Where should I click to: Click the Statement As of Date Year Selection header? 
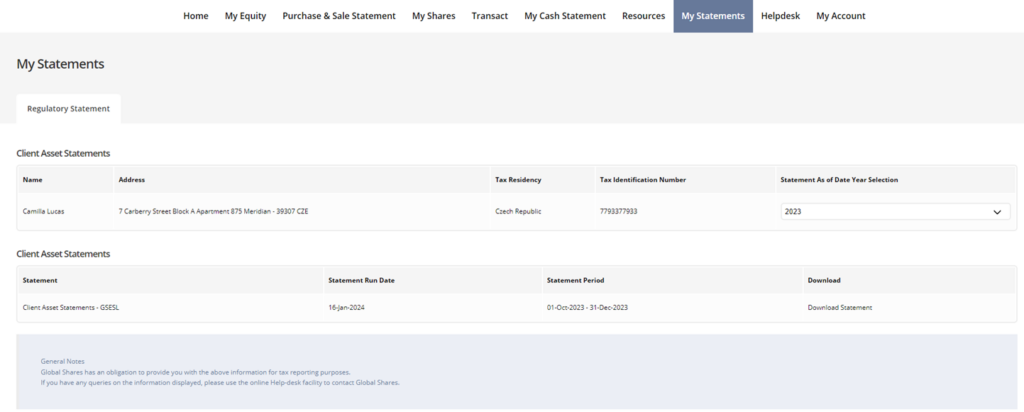[839, 180]
